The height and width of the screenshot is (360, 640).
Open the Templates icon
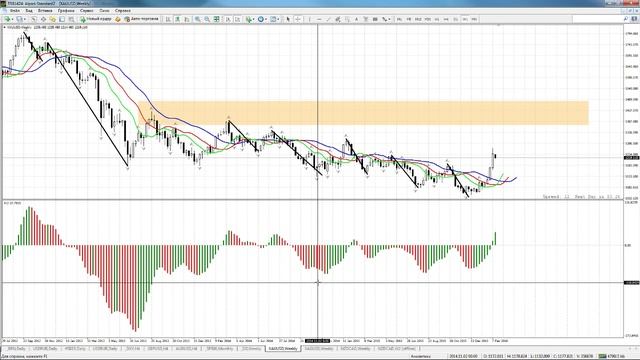tap(273, 19)
